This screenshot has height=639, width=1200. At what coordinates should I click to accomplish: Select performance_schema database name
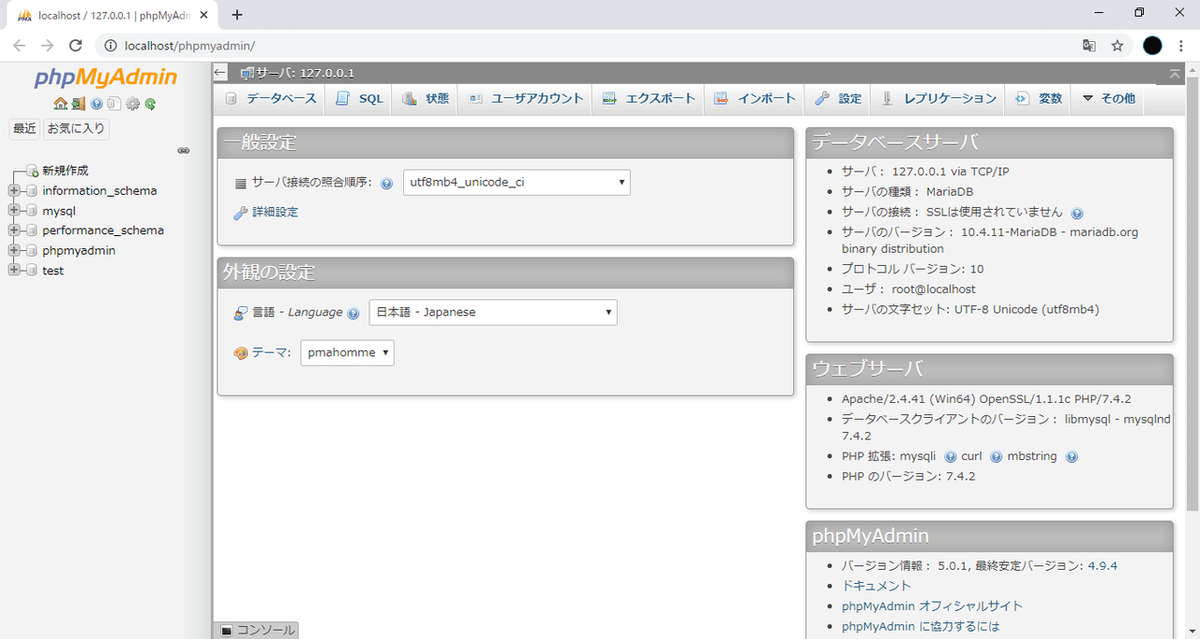[x=103, y=230]
